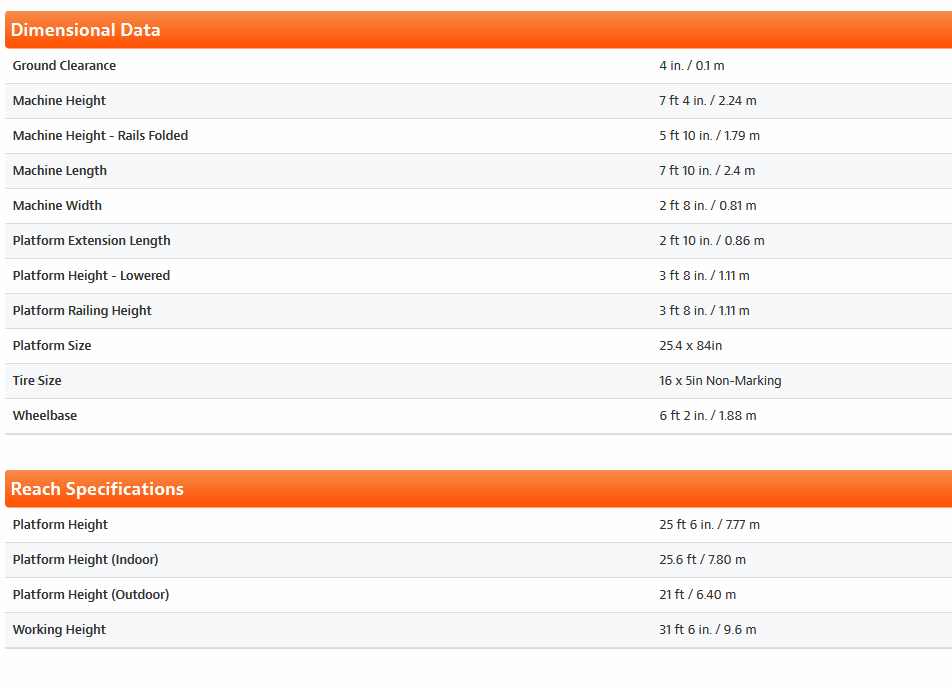Select the Ground Clearance row label
The image size is (952, 689).
coord(64,66)
